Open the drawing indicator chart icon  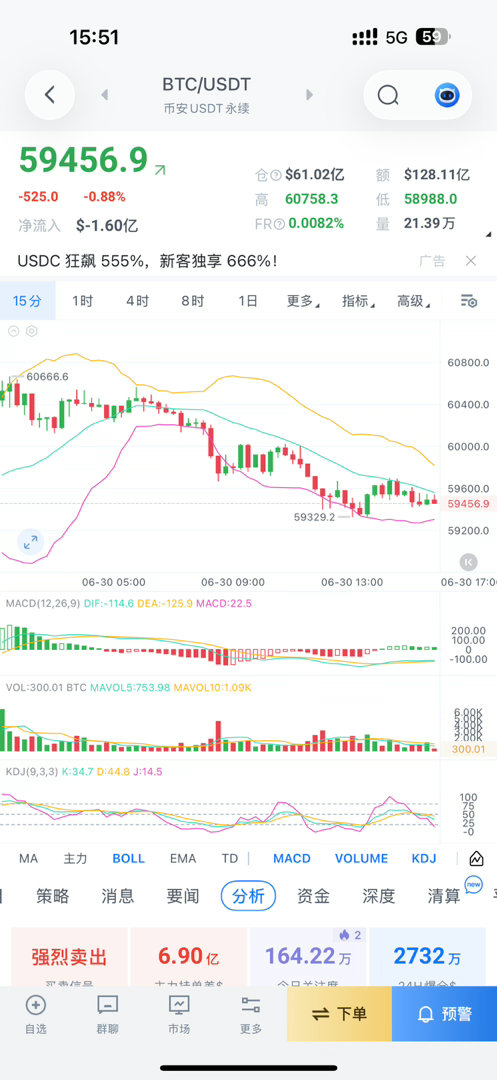click(476, 858)
